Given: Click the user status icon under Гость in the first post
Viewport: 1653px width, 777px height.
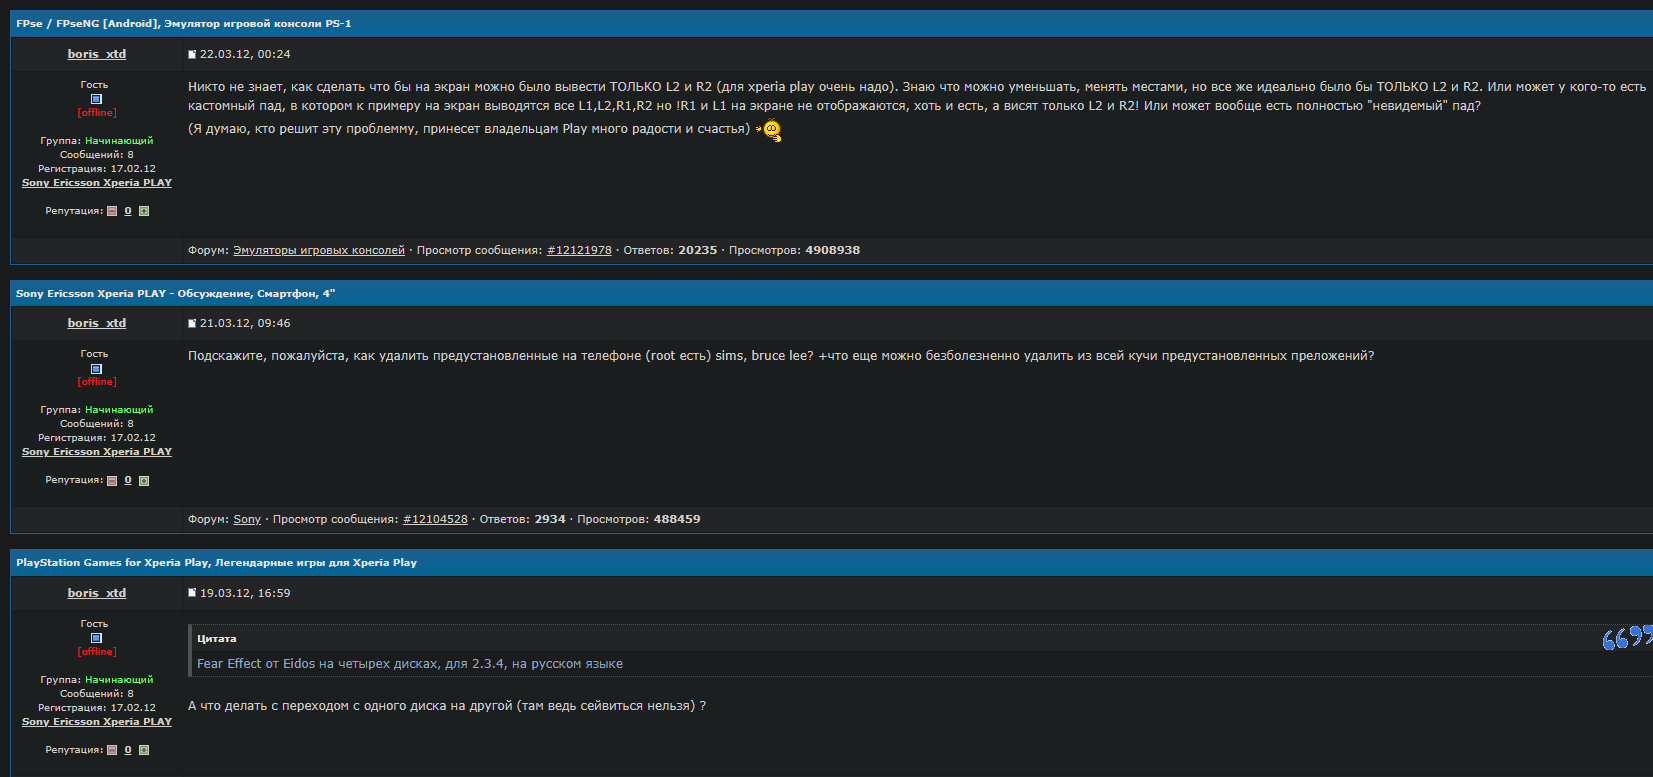Looking at the screenshot, I should (x=96, y=99).
